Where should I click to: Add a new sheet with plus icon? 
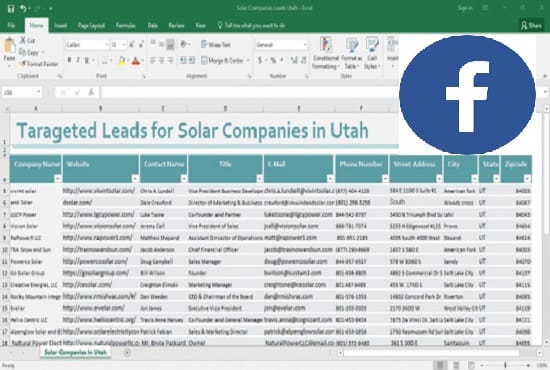[127, 352]
